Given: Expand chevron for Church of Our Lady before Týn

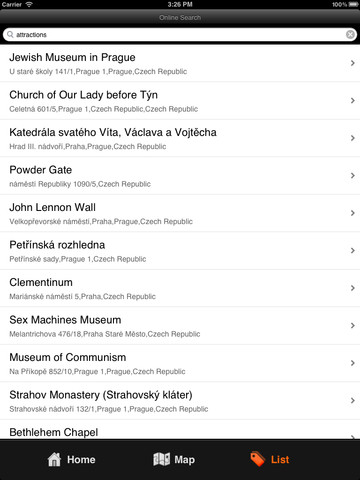Looking at the screenshot, I should pos(353,101).
